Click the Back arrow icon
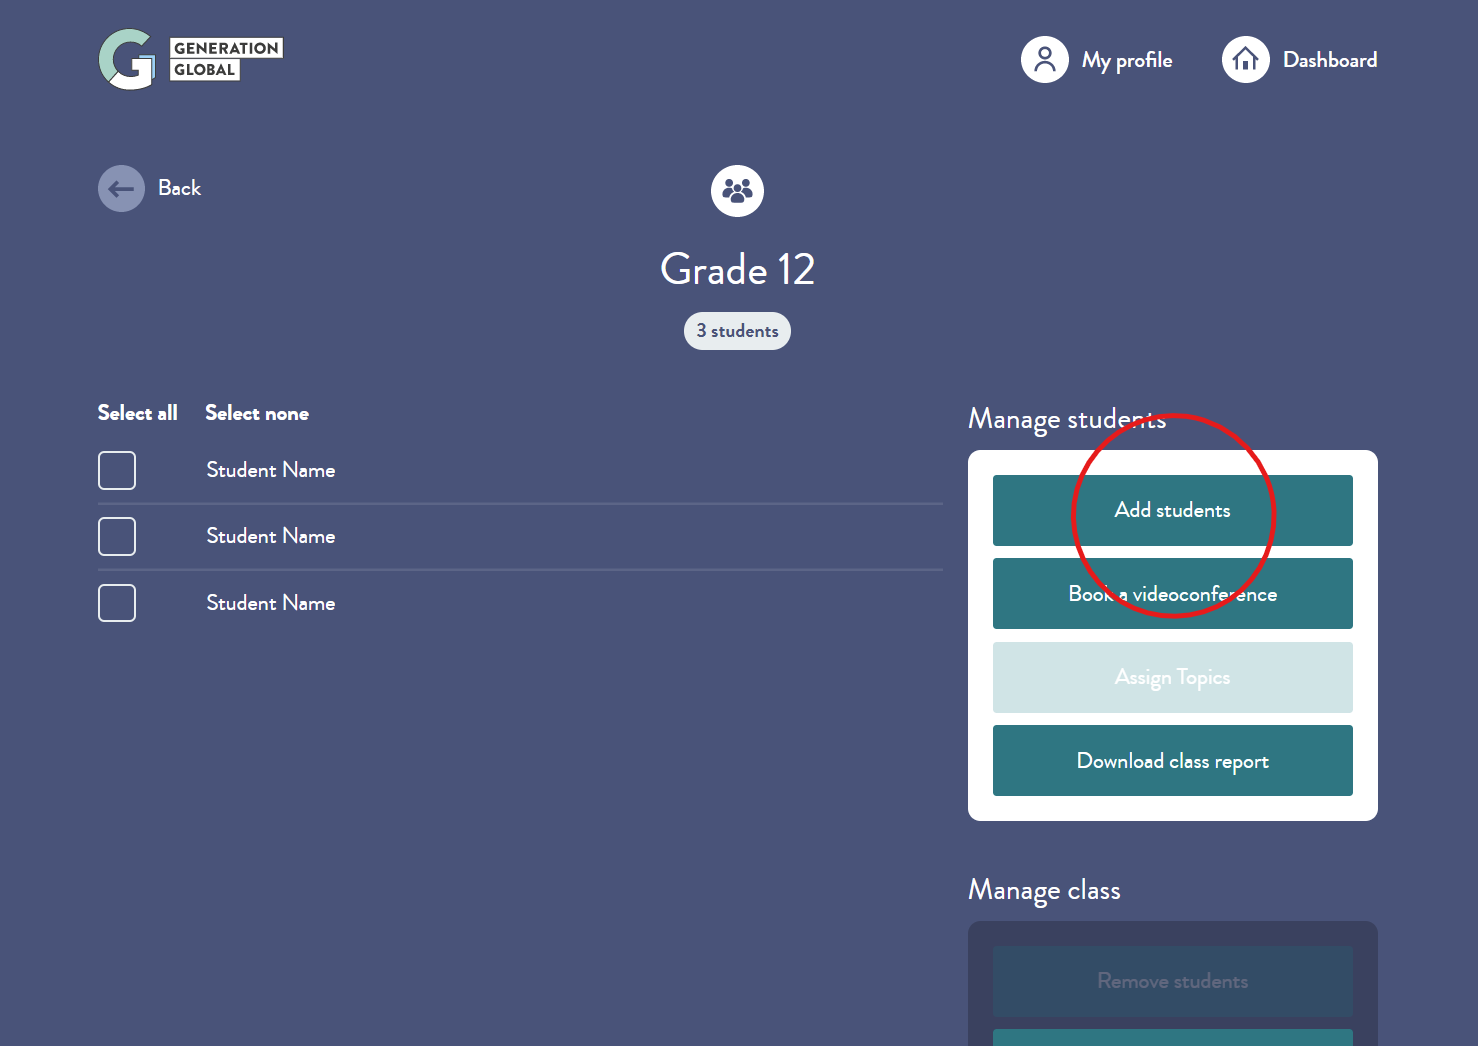The height and width of the screenshot is (1046, 1478). tap(121, 188)
